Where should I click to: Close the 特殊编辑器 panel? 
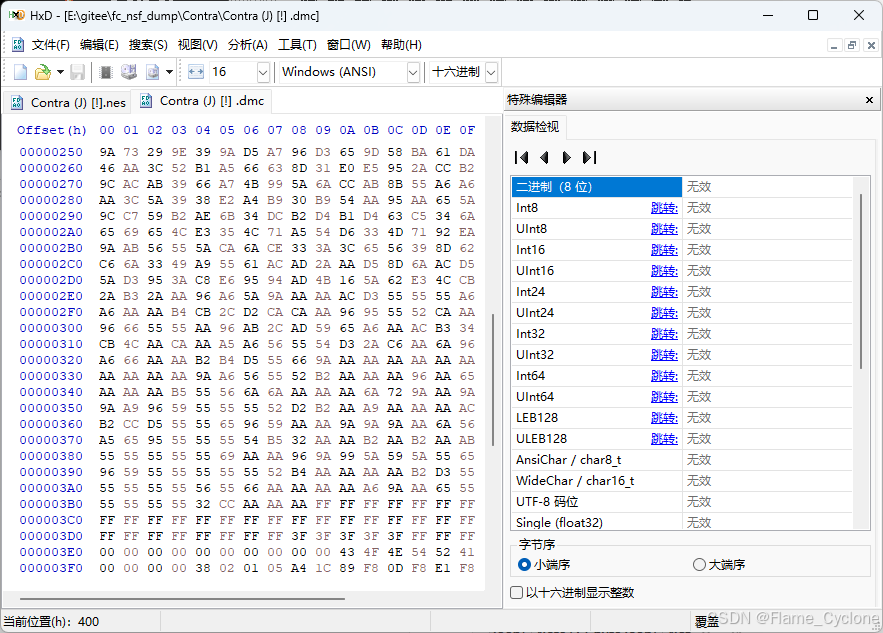[869, 100]
